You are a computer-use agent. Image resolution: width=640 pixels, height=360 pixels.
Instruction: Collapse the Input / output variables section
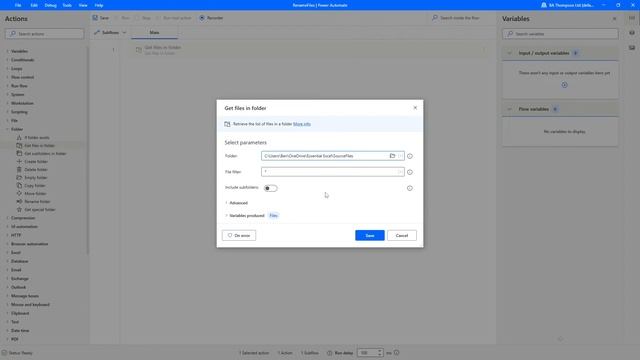tap(509, 53)
